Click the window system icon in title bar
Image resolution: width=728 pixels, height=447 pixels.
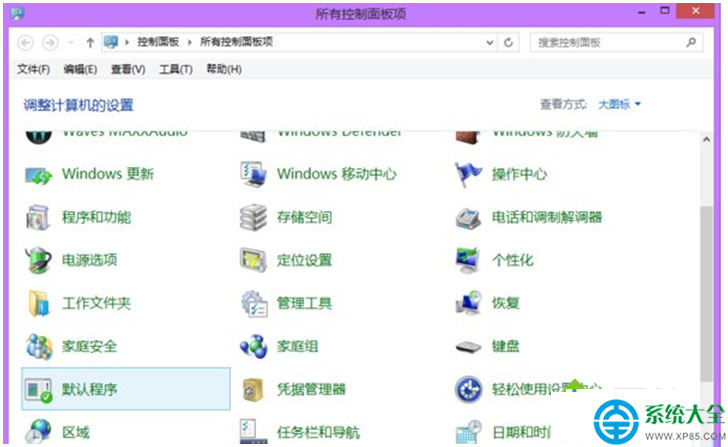pyautogui.click(x=17, y=13)
